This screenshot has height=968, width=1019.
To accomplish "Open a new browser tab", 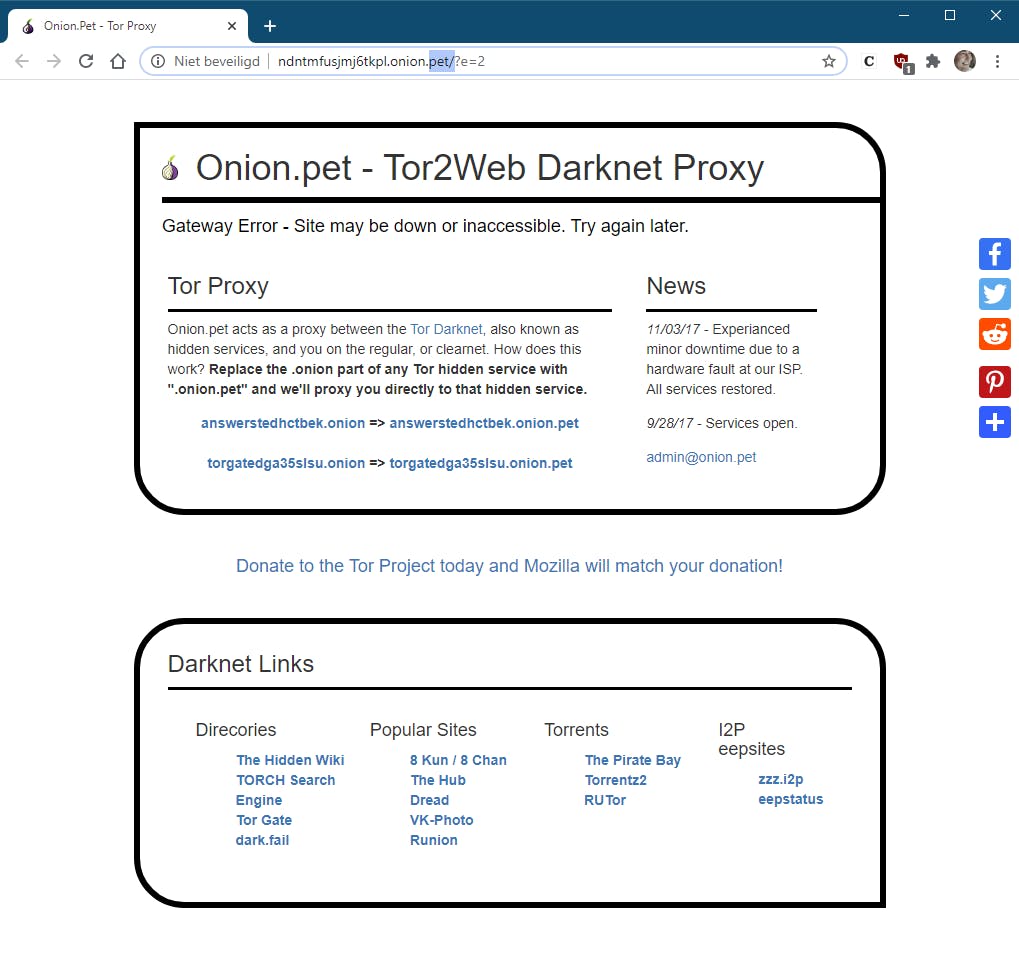I will pyautogui.click(x=270, y=26).
